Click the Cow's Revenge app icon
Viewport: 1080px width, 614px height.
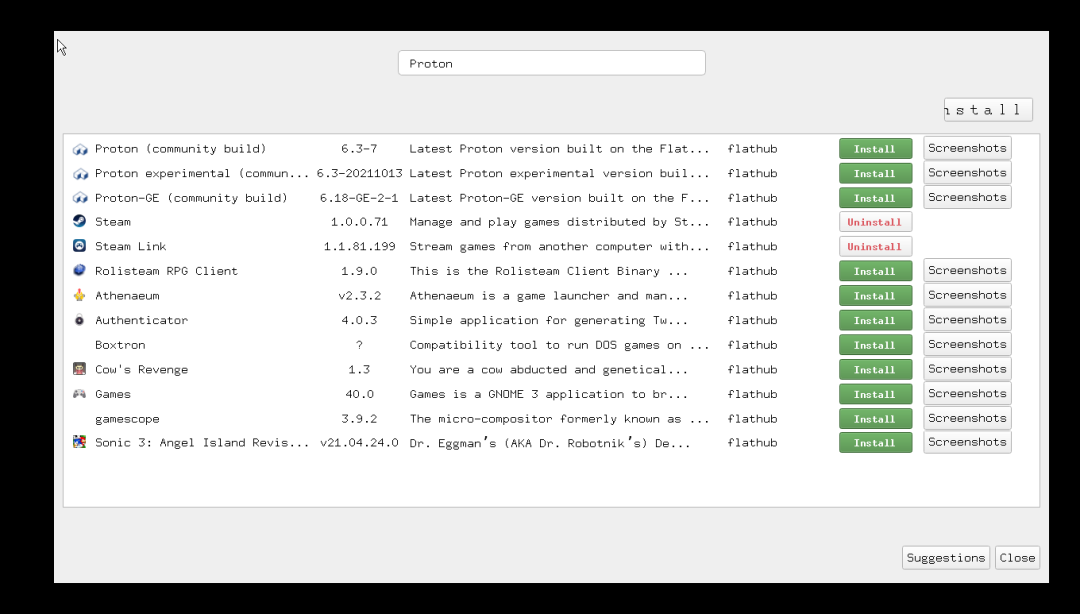point(80,369)
